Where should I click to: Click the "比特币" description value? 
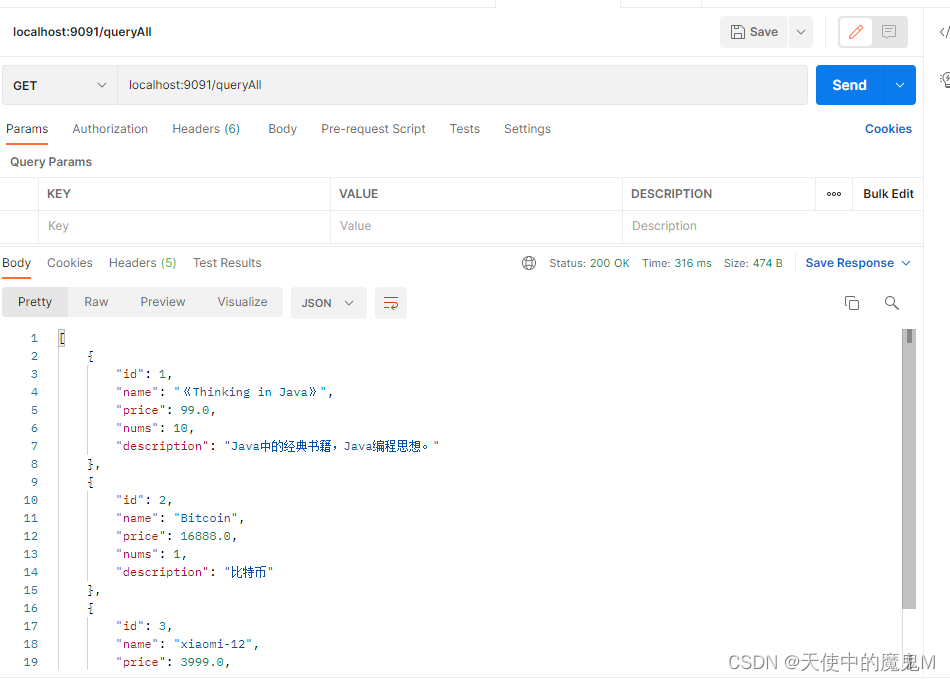(x=249, y=572)
